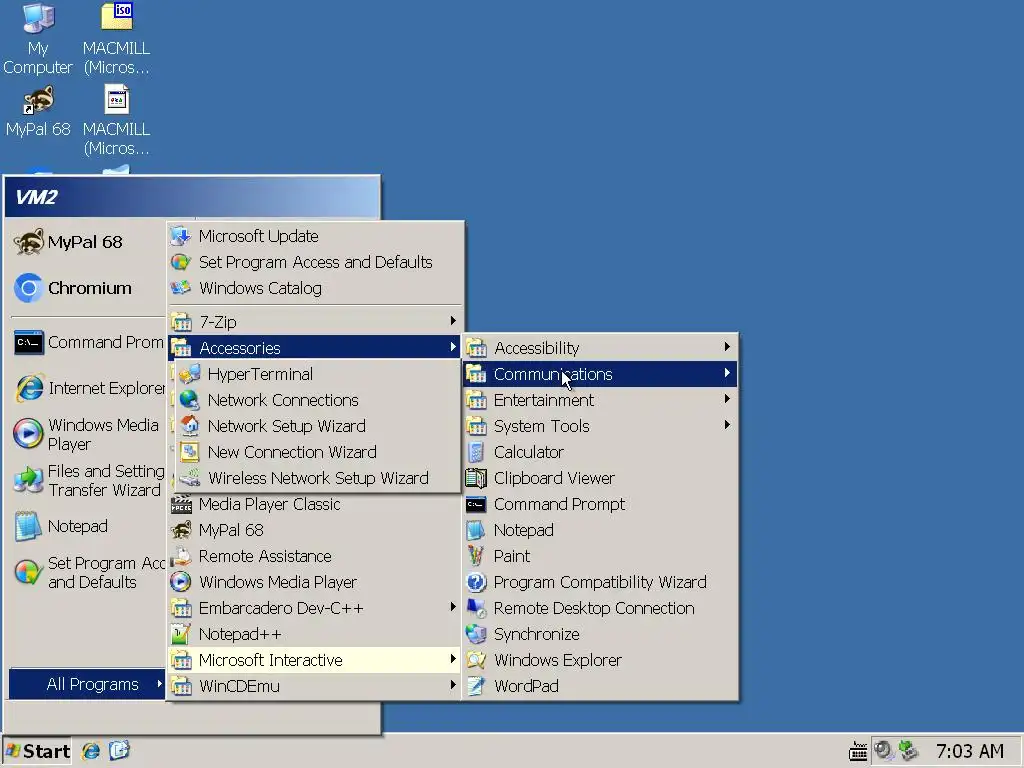Launch MyPal 68 in All Programs list
This screenshot has width=1024, height=768.
click(x=315, y=530)
